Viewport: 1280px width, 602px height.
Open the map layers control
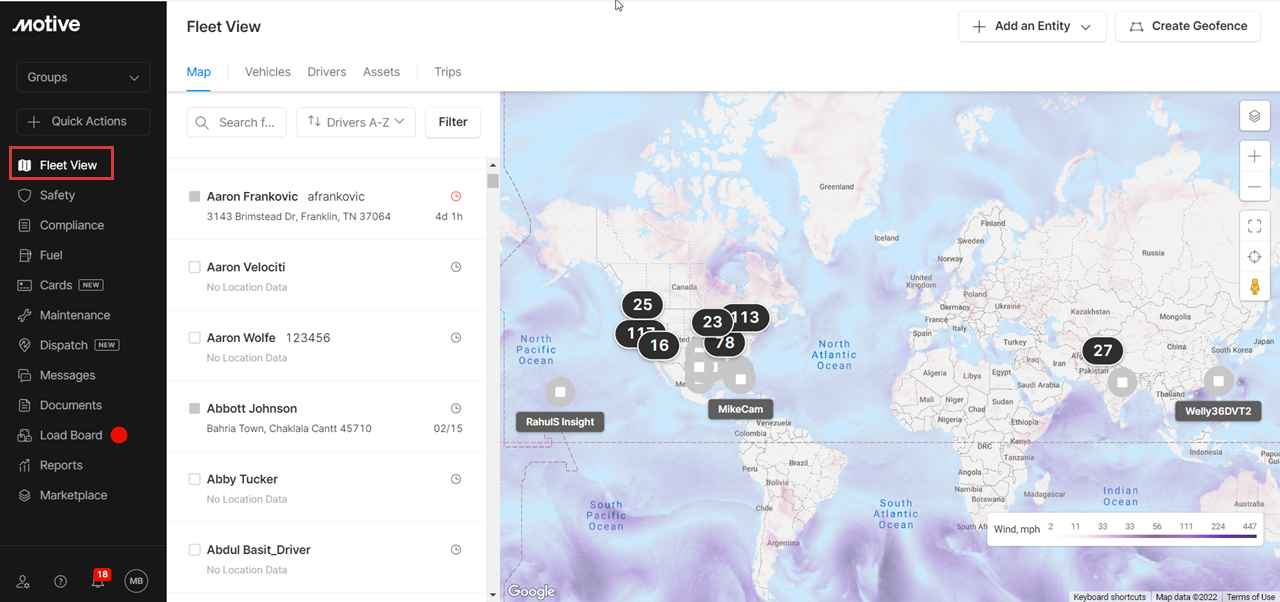click(x=1255, y=116)
